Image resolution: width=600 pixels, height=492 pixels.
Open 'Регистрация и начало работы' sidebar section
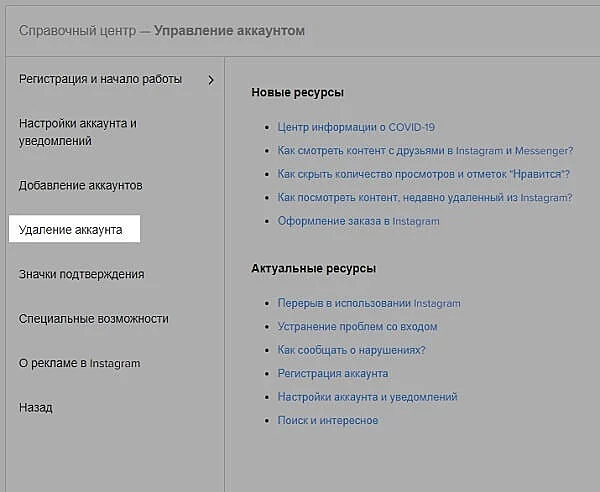coord(100,80)
